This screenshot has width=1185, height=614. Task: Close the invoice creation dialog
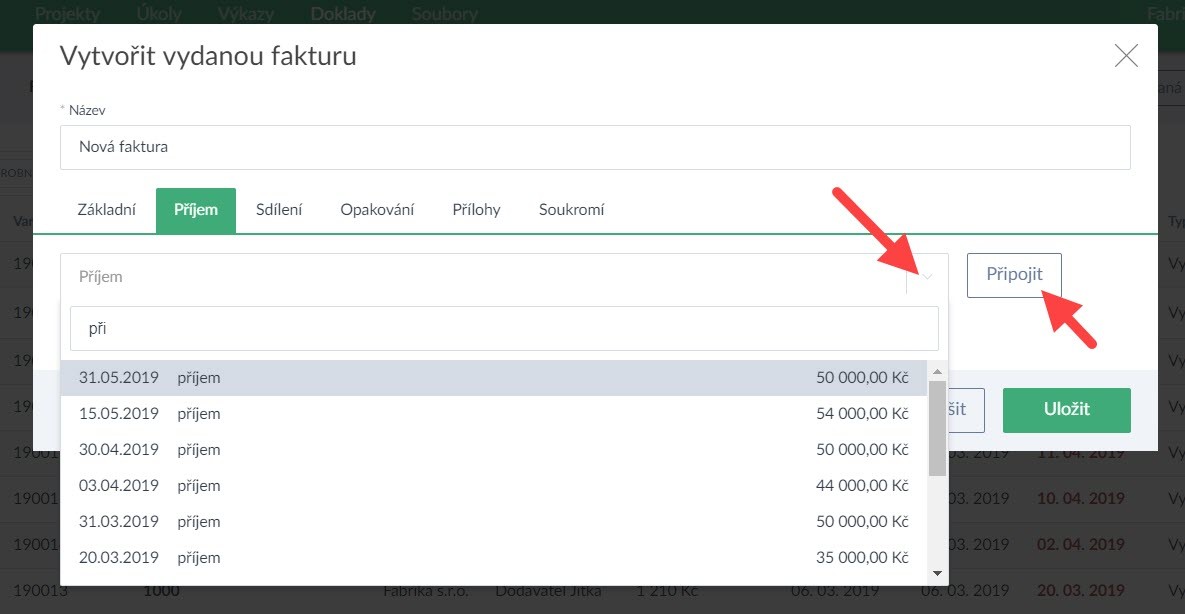coord(1126,56)
